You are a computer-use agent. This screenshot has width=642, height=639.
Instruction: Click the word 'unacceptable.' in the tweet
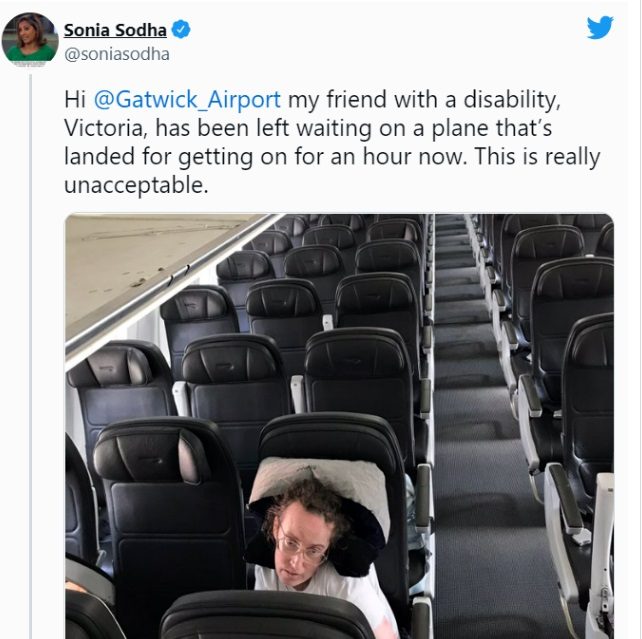[136, 185]
